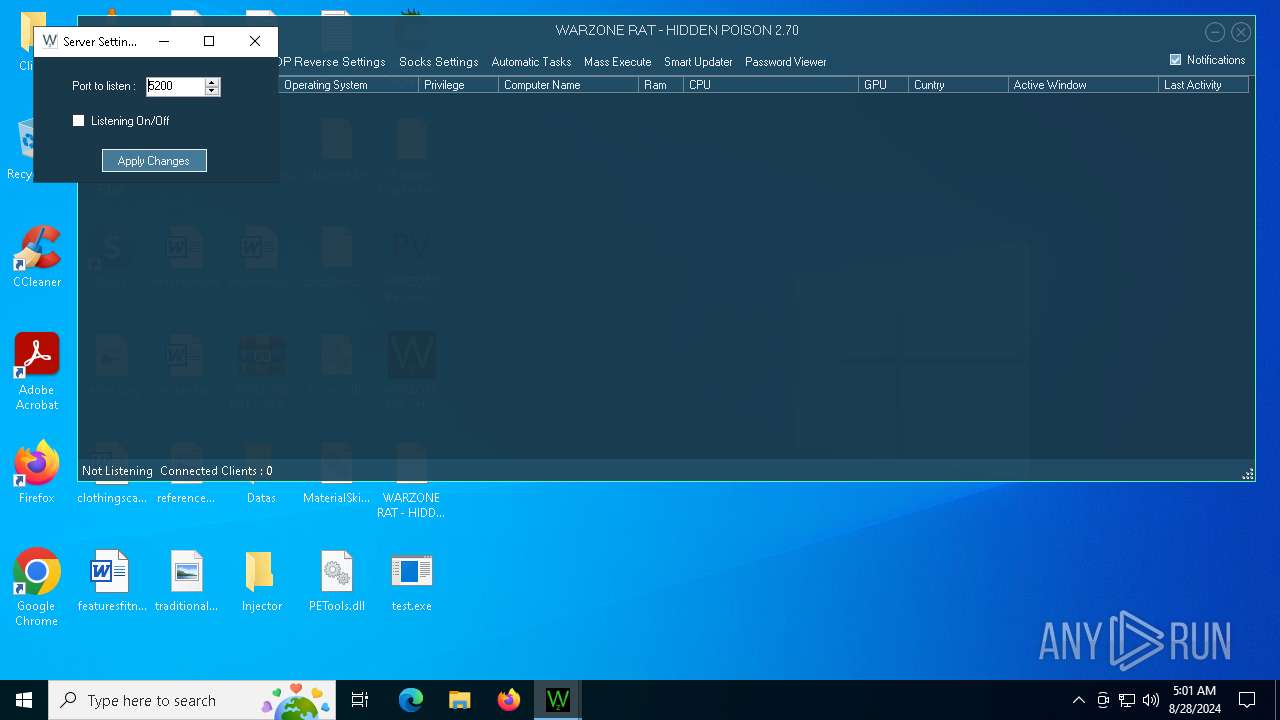Open CCleaner desktop shortcut
The height and width of the screenshot is (720, 1280).
coord(37,257)
